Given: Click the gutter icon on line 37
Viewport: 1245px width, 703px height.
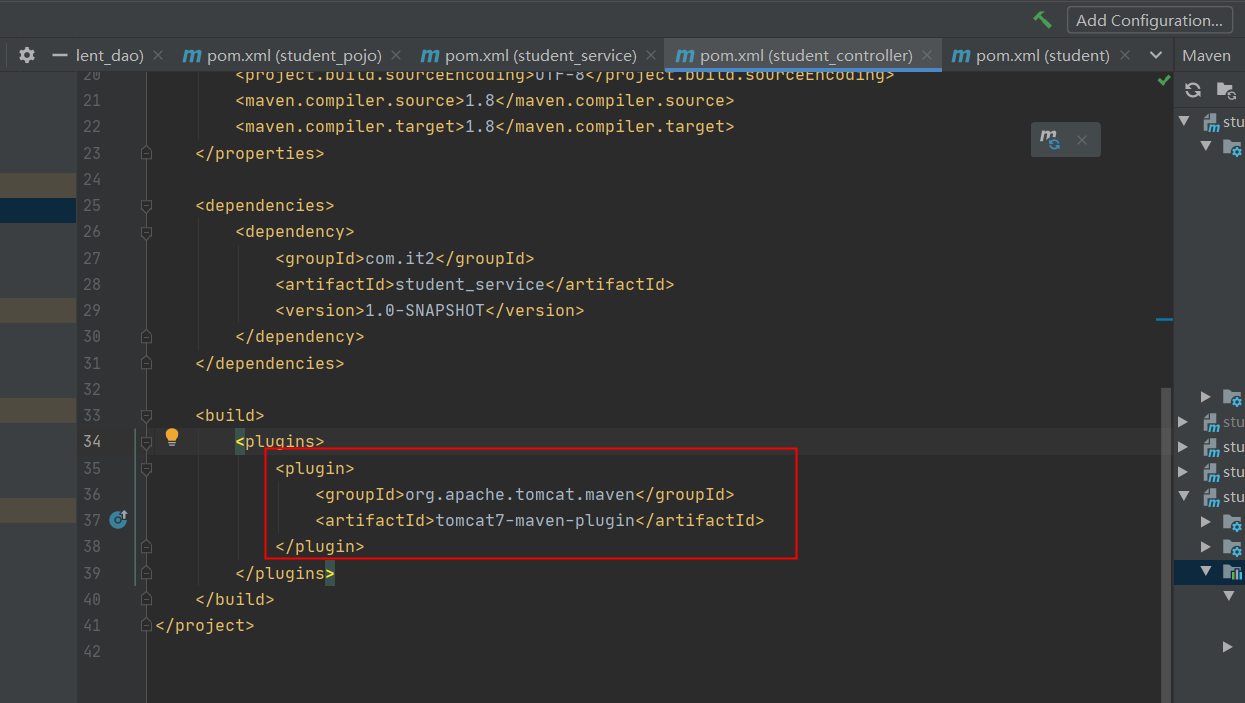Looking at the screenshot, I should click(x=119, y=519).
